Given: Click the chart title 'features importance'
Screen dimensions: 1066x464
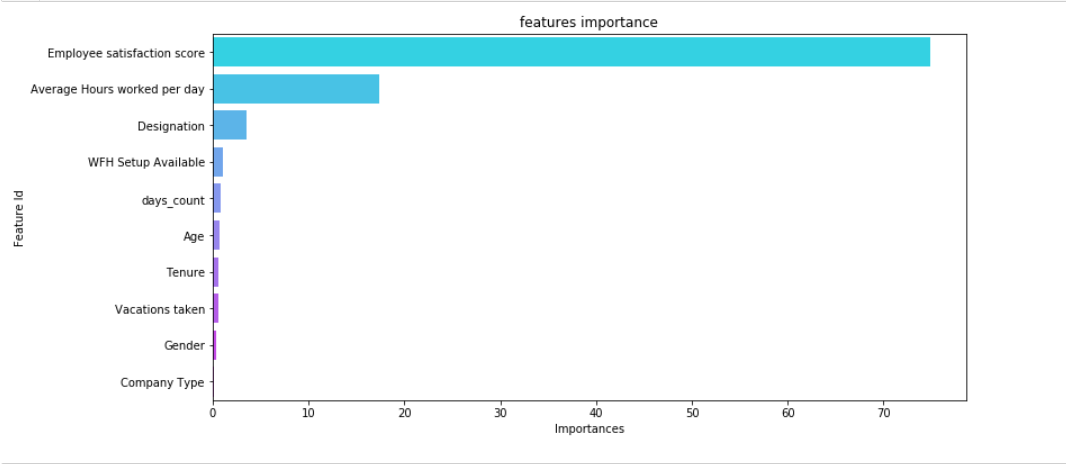Looking at the screenshot, I should 589,22.
